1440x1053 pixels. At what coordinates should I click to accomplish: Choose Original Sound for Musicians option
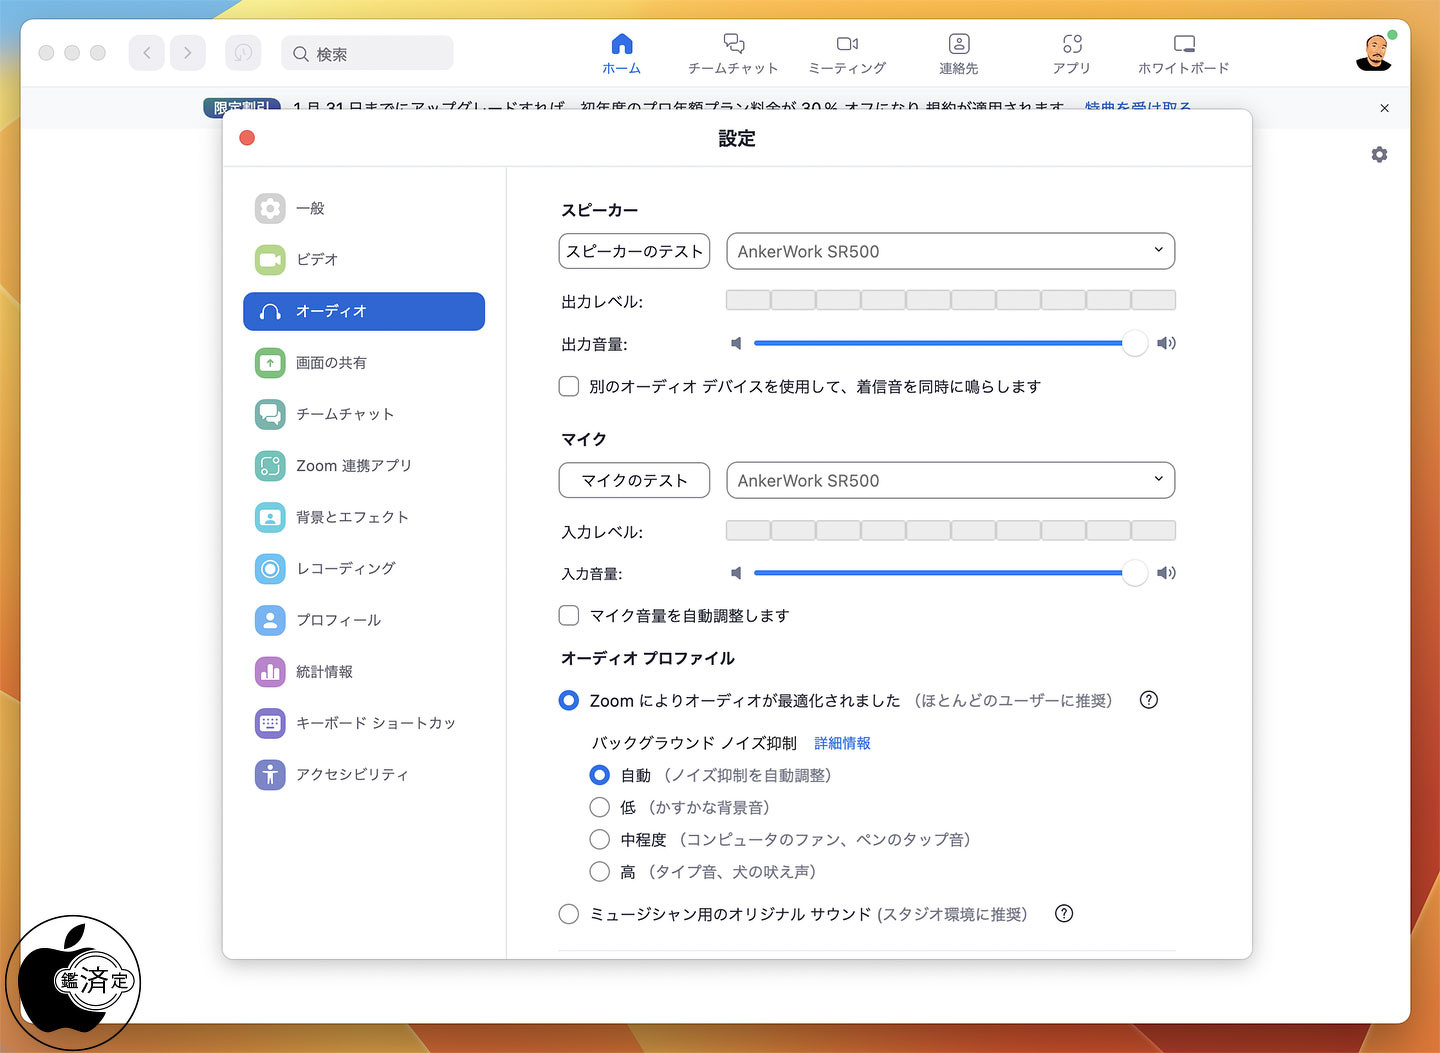coord(569,914)
